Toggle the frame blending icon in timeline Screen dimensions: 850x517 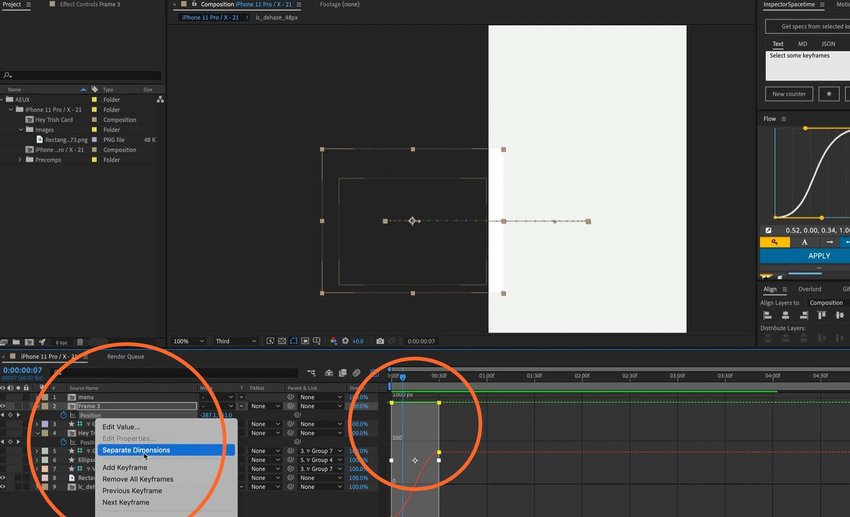(x=343, y=373)
